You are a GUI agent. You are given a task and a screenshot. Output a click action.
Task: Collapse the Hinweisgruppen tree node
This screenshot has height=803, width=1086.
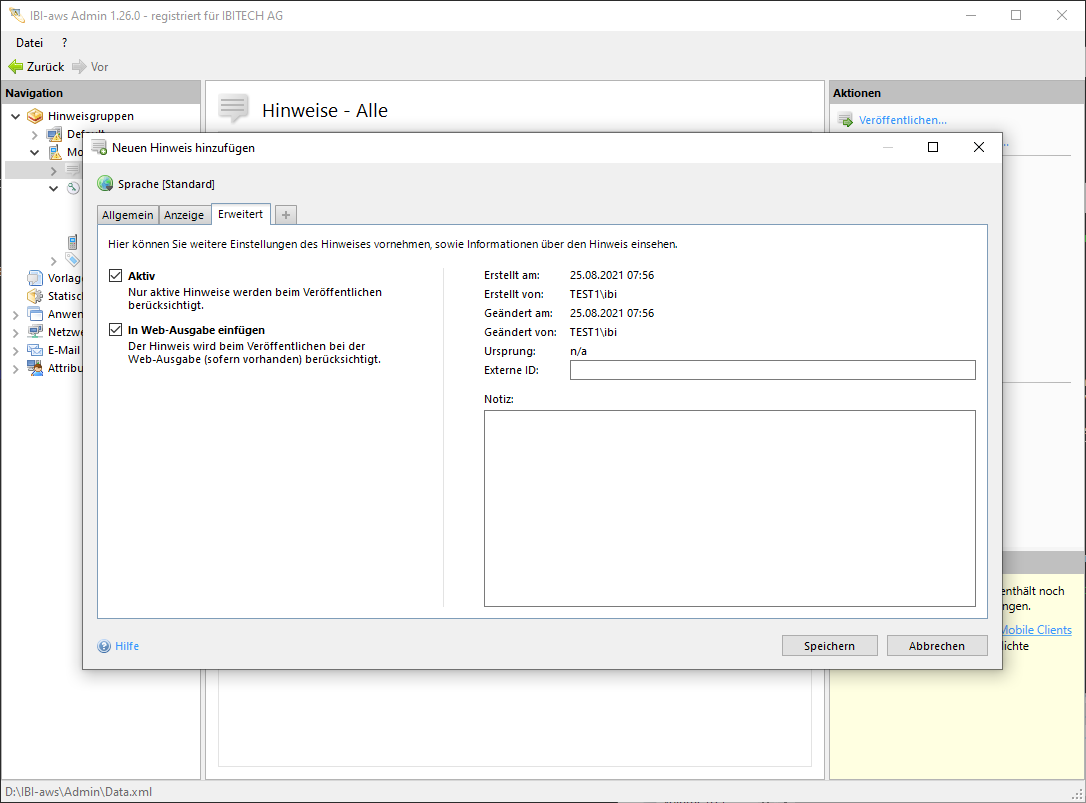16,117
